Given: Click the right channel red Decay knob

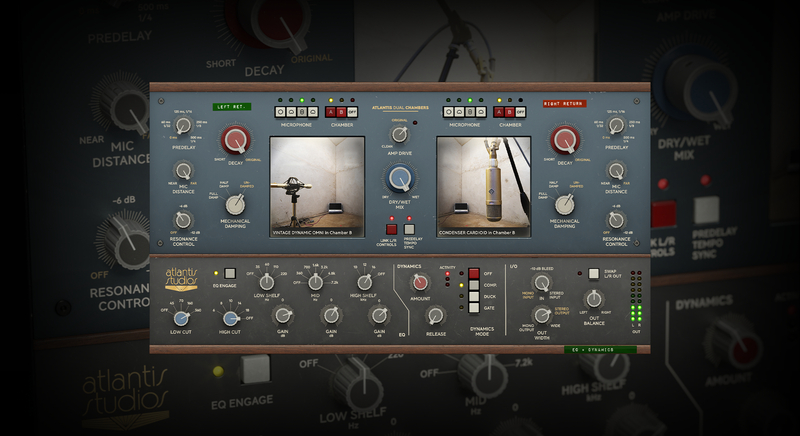Looking at the screenshot, I should (565, 139).
